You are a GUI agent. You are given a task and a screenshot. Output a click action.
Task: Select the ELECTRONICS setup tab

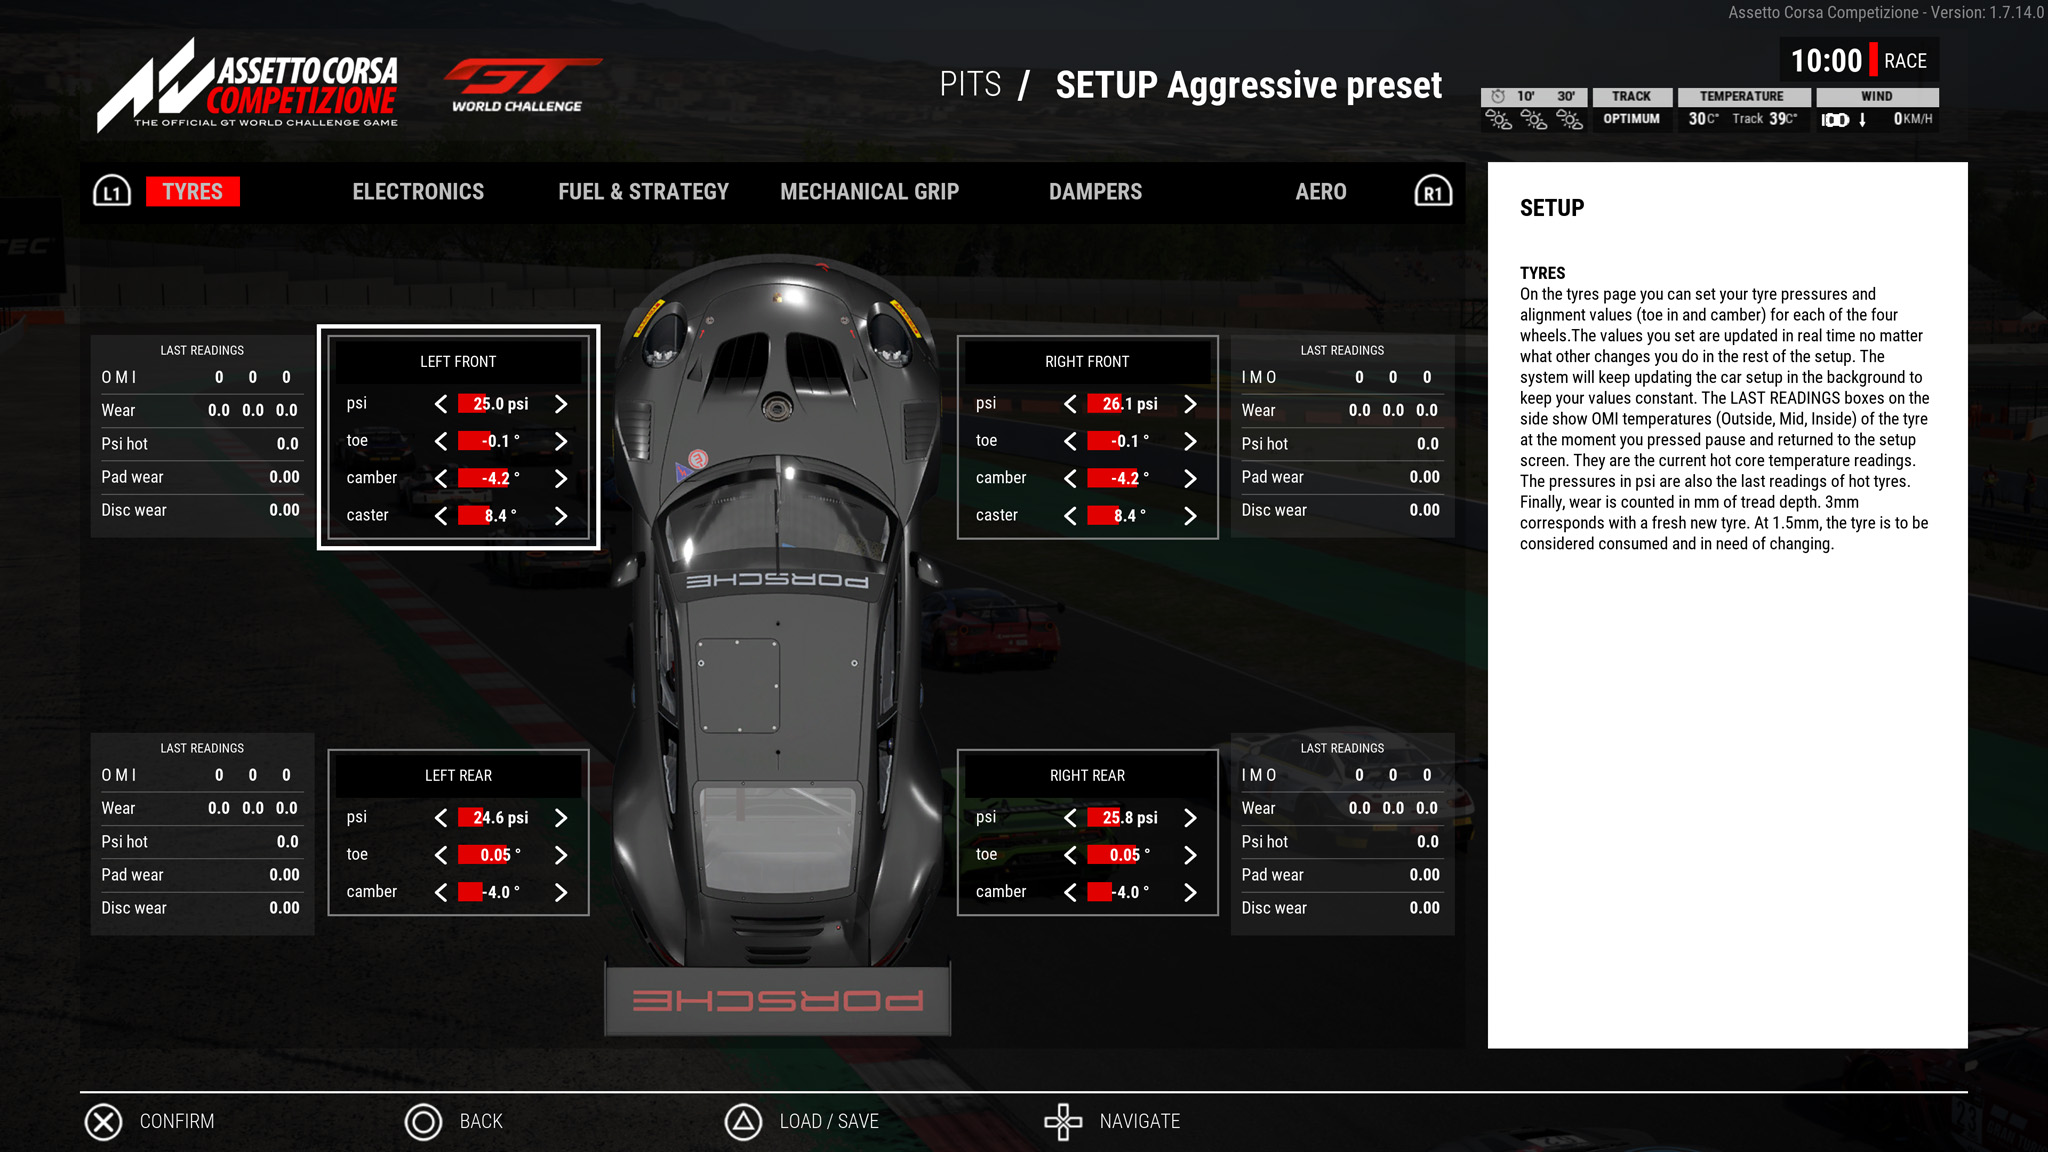[x=418, y=191]
